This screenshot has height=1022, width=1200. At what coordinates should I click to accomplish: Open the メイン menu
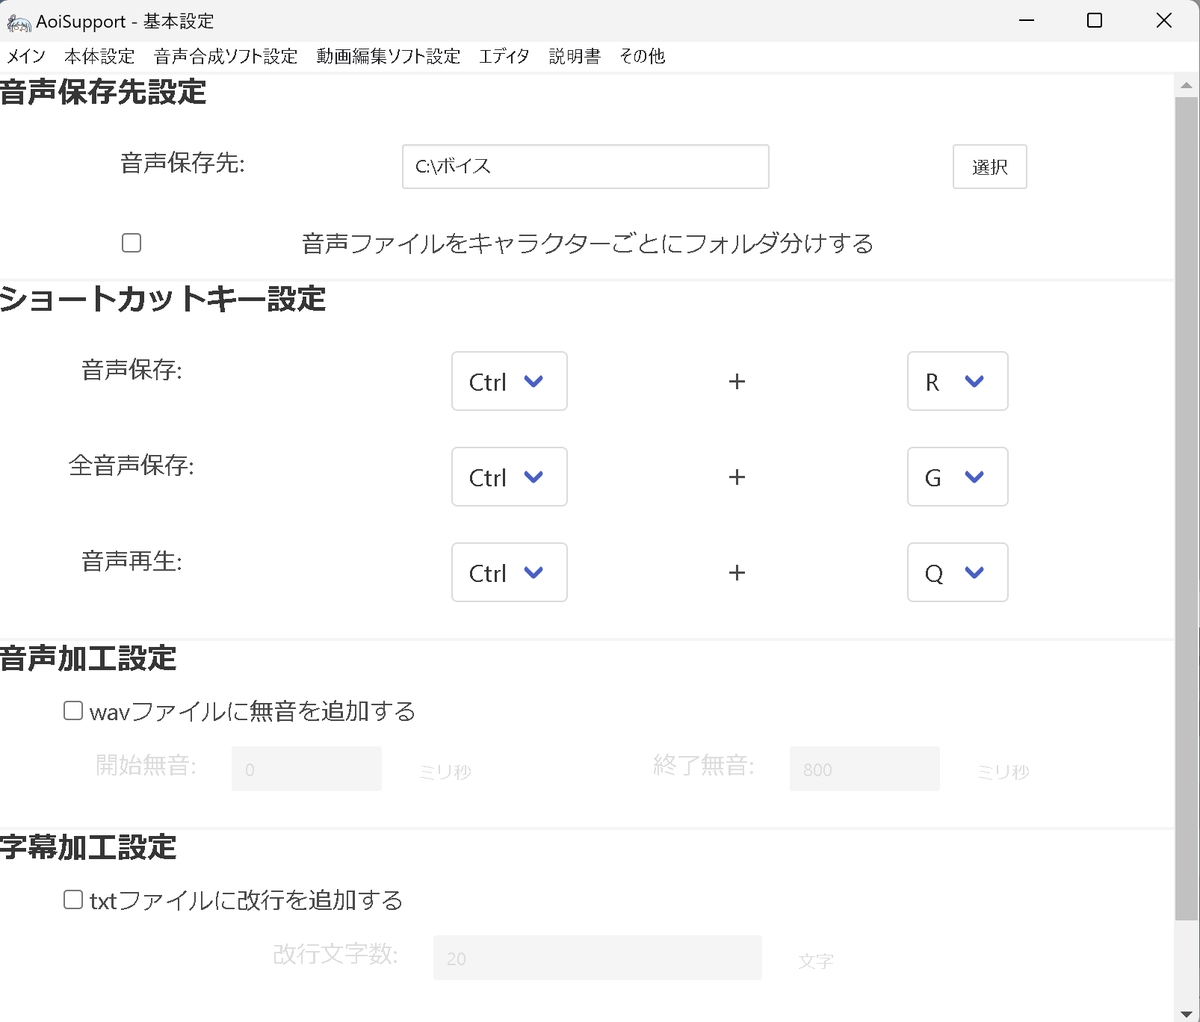26,56
